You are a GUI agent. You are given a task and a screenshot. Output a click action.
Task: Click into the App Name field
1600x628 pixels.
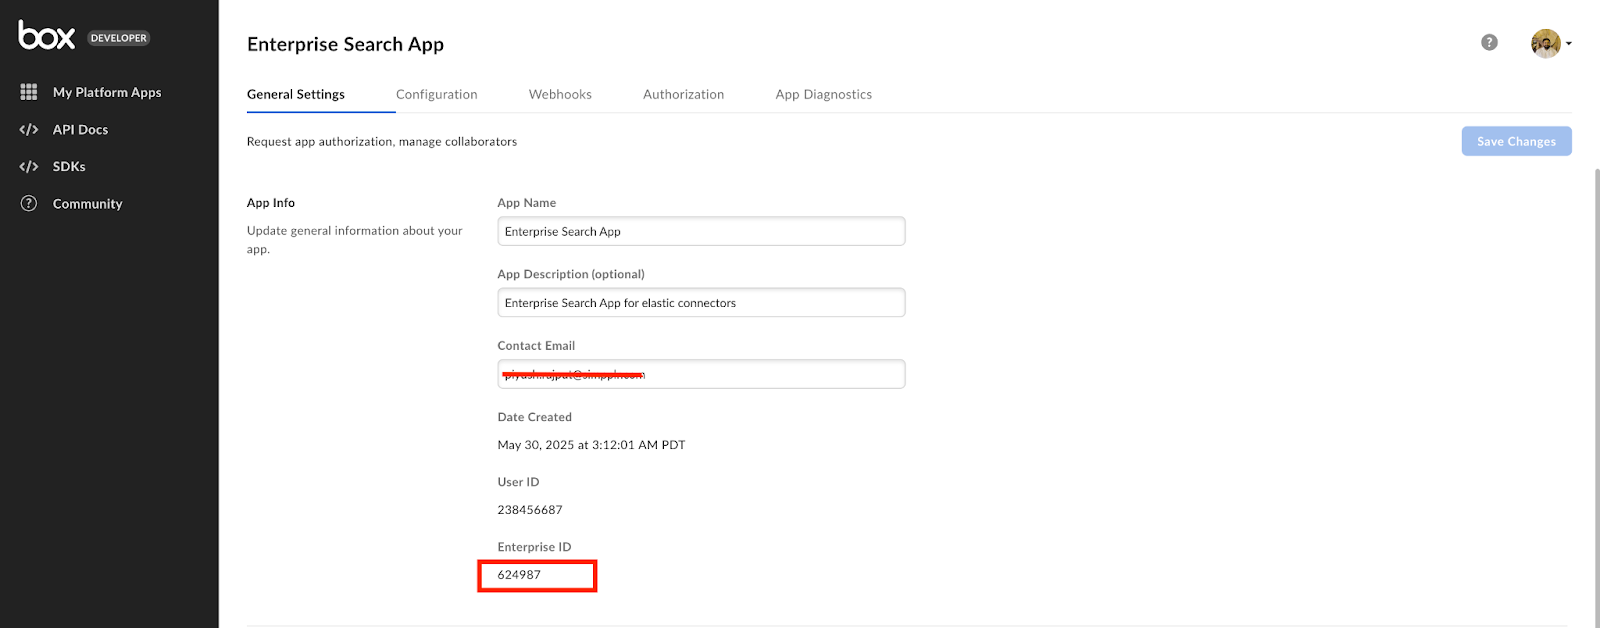click(701, 231)
